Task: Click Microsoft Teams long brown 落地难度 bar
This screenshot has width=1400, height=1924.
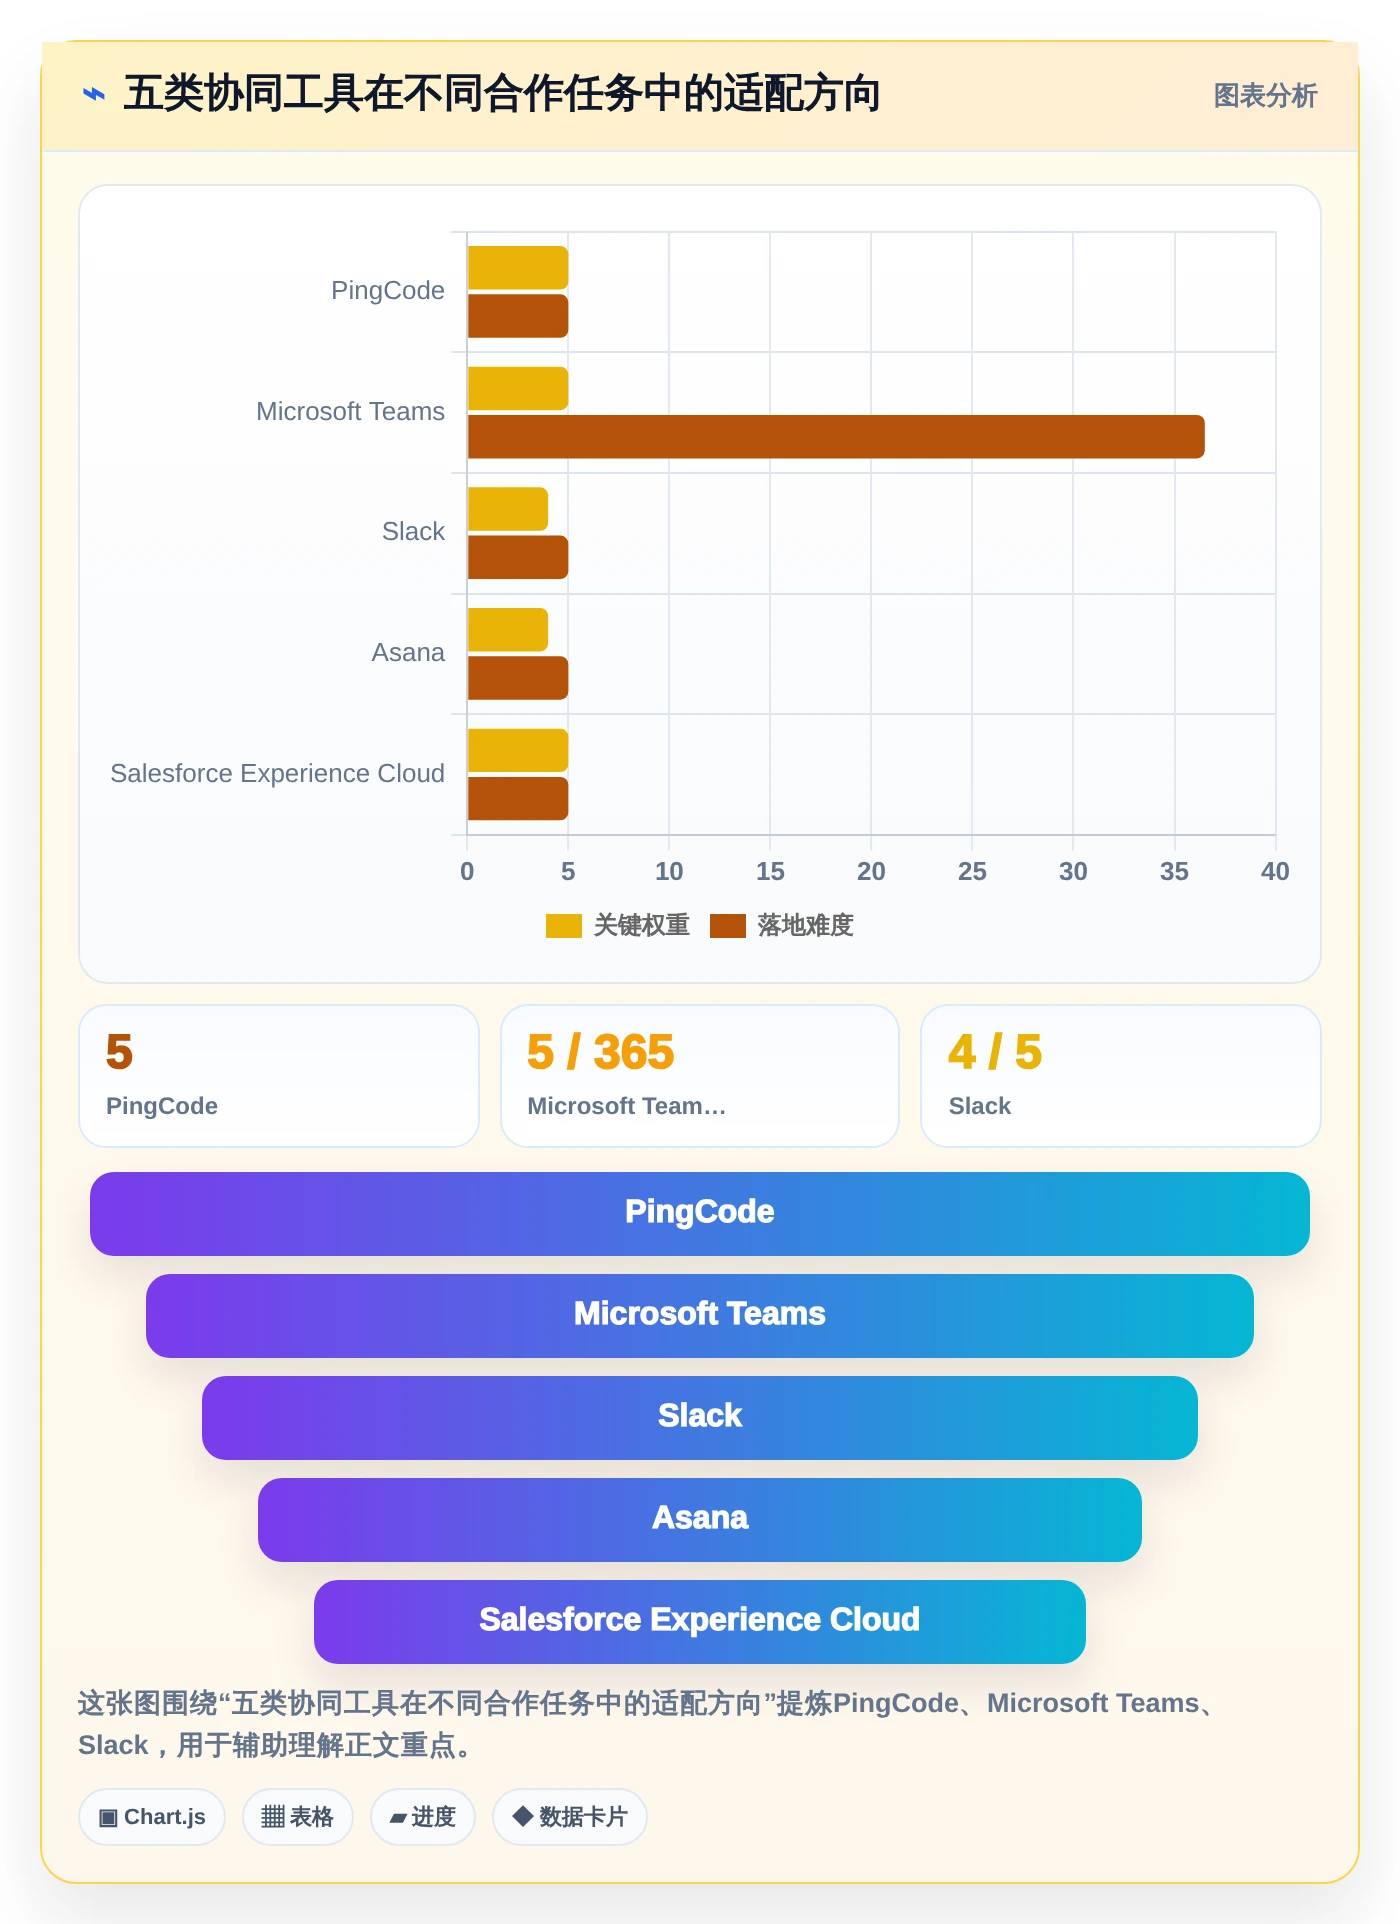Action: click(836, 437)
